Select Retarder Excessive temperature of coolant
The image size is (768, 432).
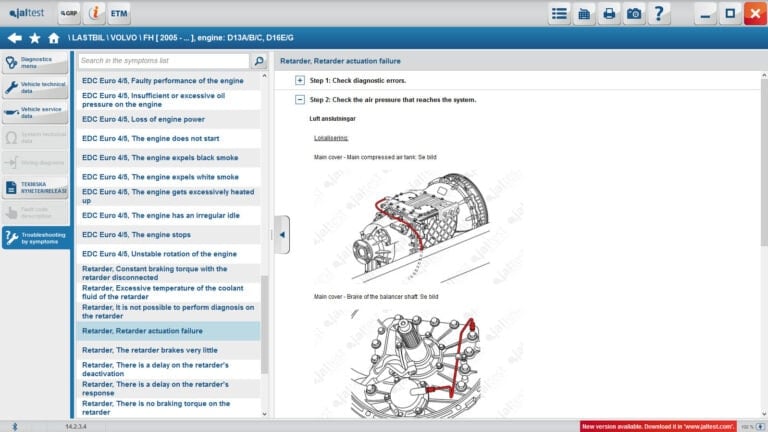pyautogui.click(x=168, y=292)
